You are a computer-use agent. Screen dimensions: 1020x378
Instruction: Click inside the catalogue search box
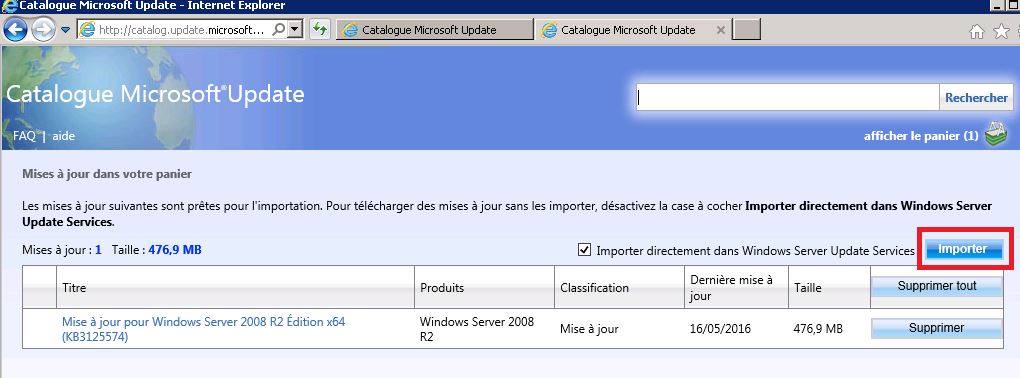click(787, 97)
